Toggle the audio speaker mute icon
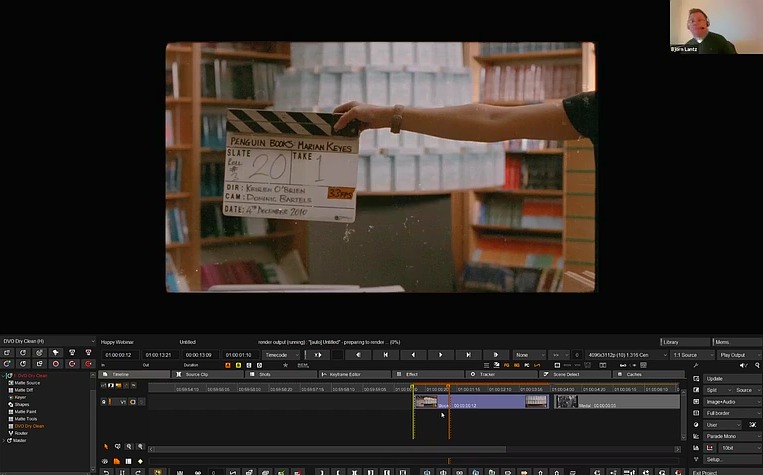763x475 pixels. coord(743,365)
